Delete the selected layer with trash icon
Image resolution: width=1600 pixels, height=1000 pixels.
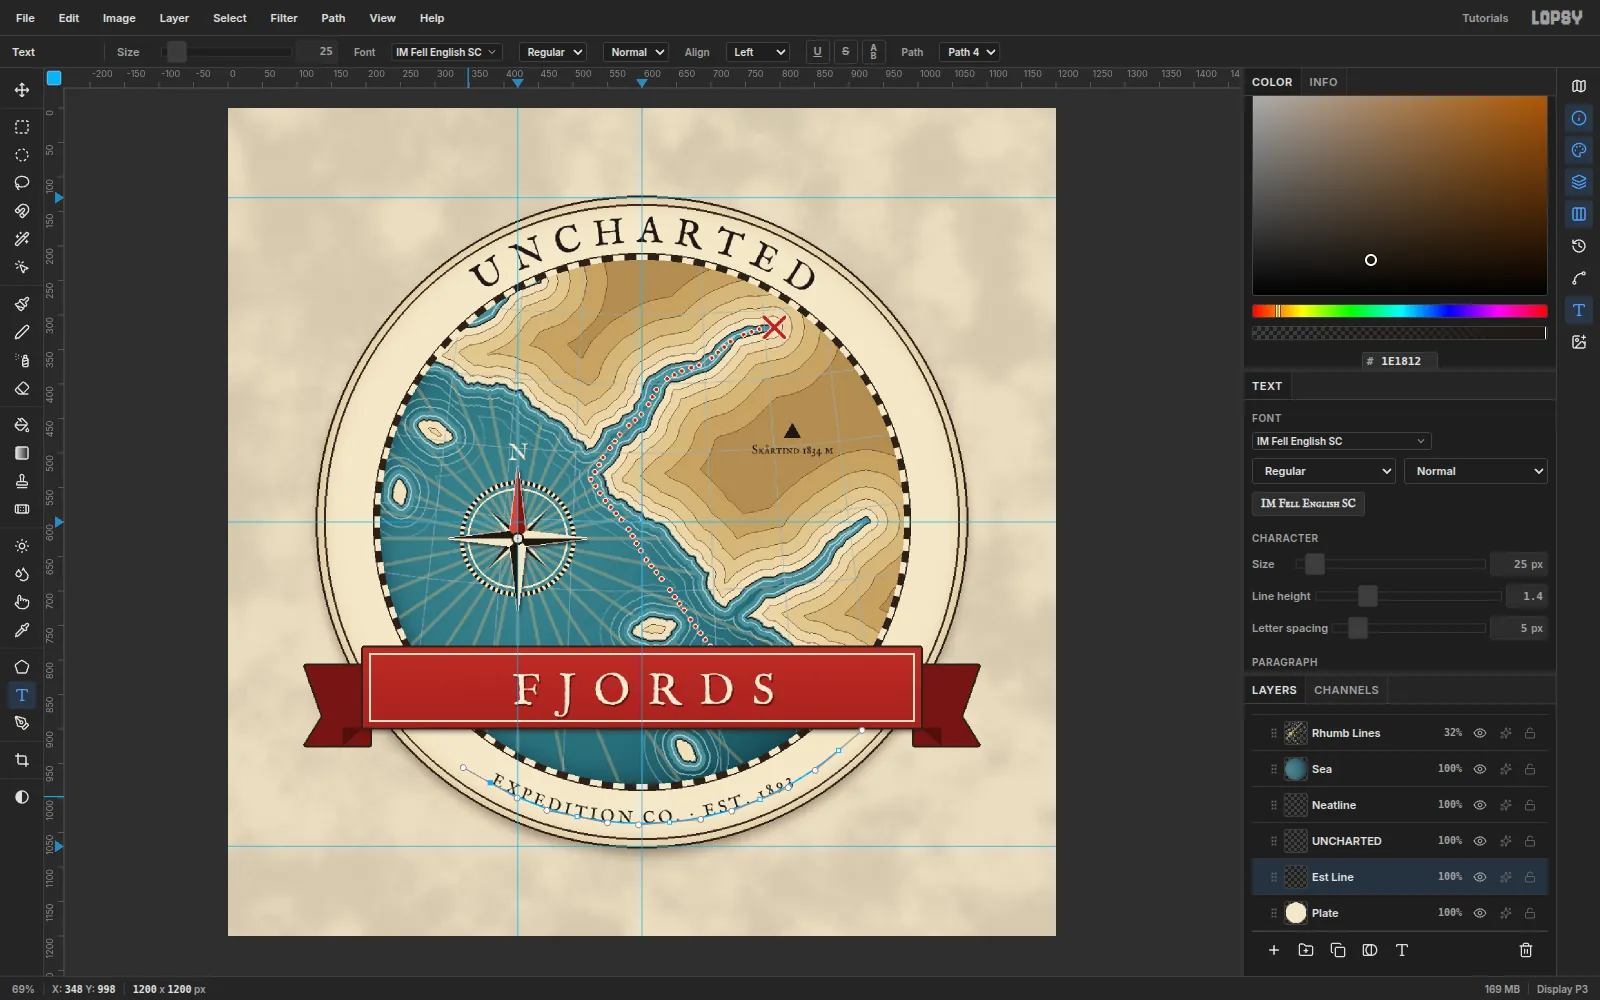tap(1526, 950)
